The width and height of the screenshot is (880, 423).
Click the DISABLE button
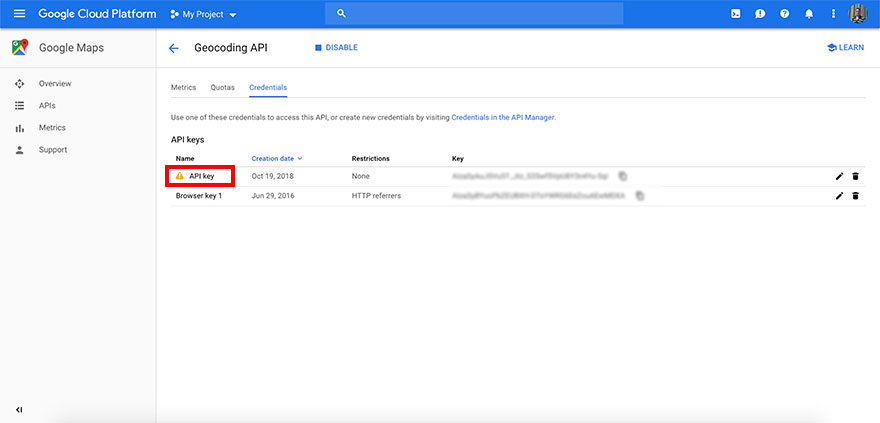tap(336, 48)
